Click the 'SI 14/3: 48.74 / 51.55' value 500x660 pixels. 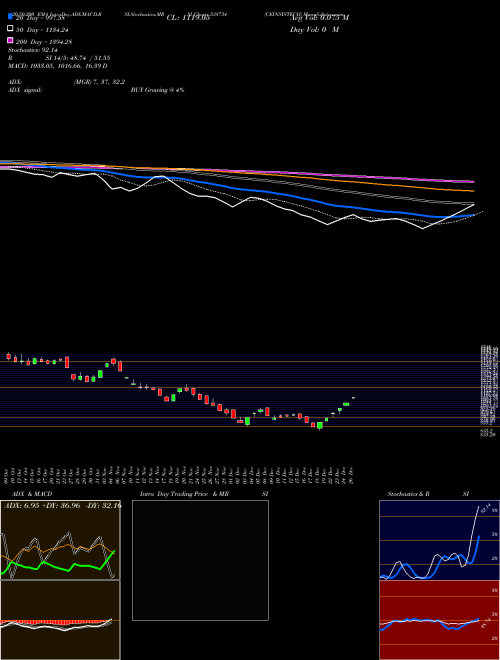[x=78, y=58]
